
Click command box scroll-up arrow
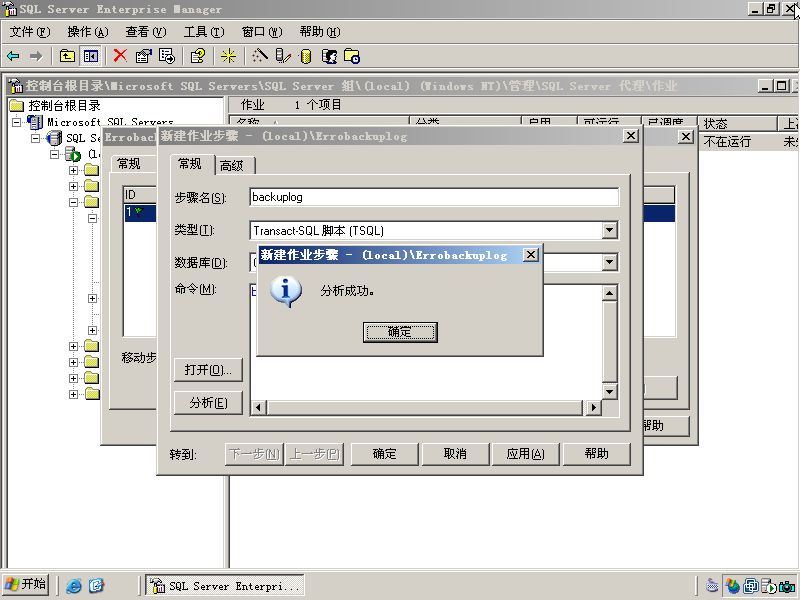point(610,293)
